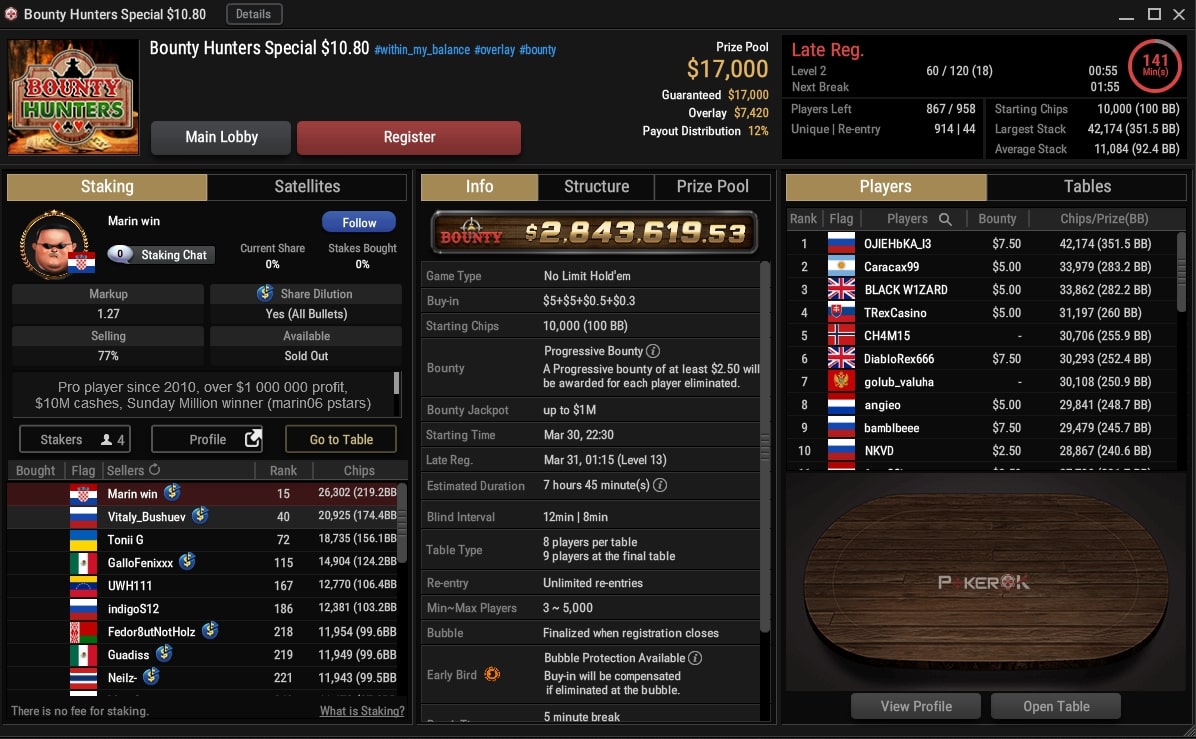Switch to the Tables tab
Screen dimensions: 1196x739
[x=1087, y=186]
